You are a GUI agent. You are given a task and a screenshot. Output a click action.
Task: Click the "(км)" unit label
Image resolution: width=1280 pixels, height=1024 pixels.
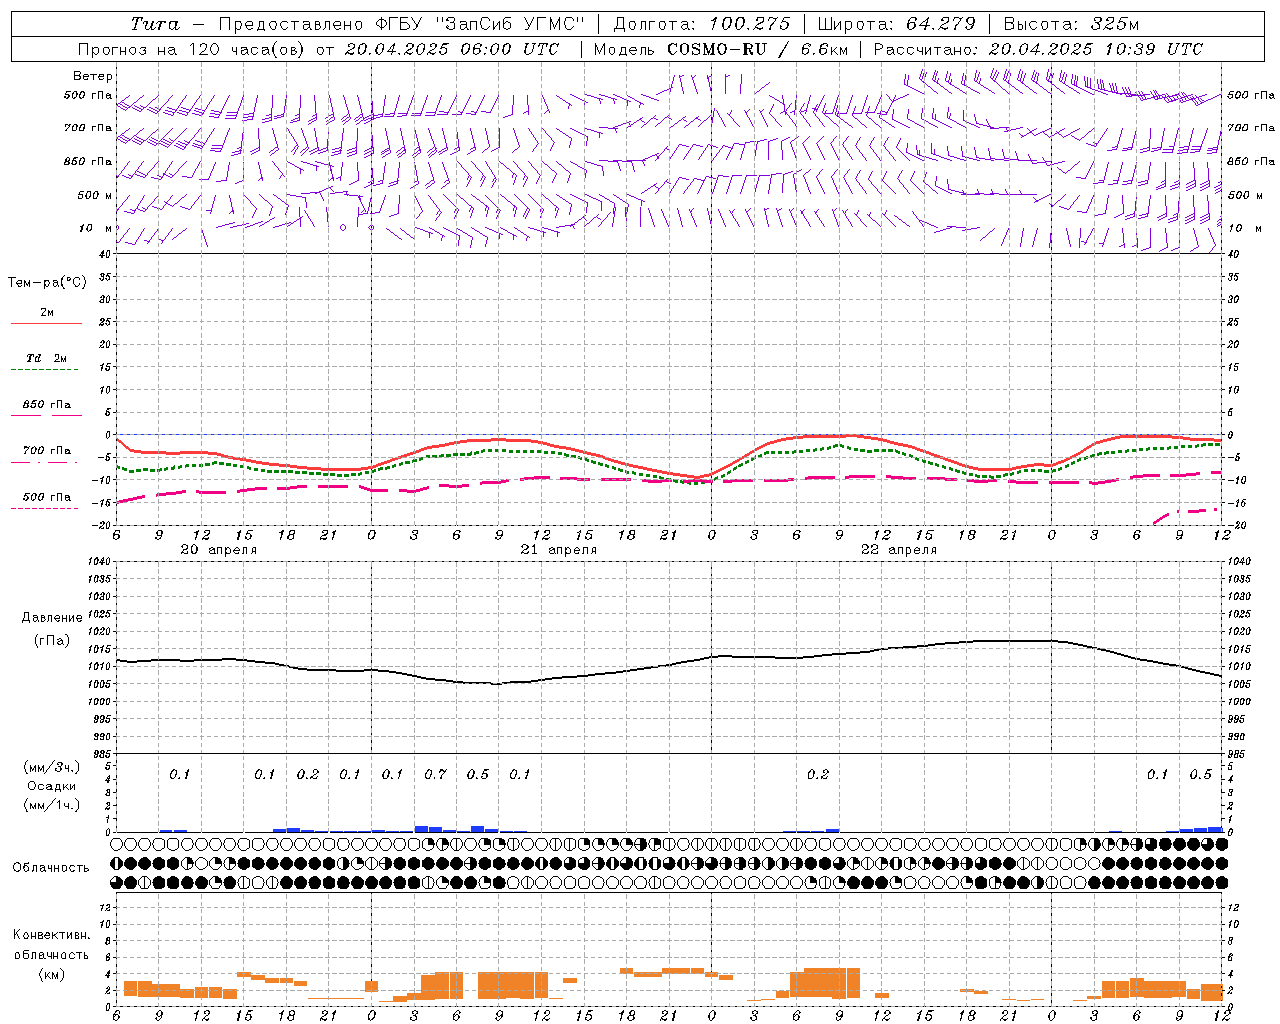[x=51, y=974]
